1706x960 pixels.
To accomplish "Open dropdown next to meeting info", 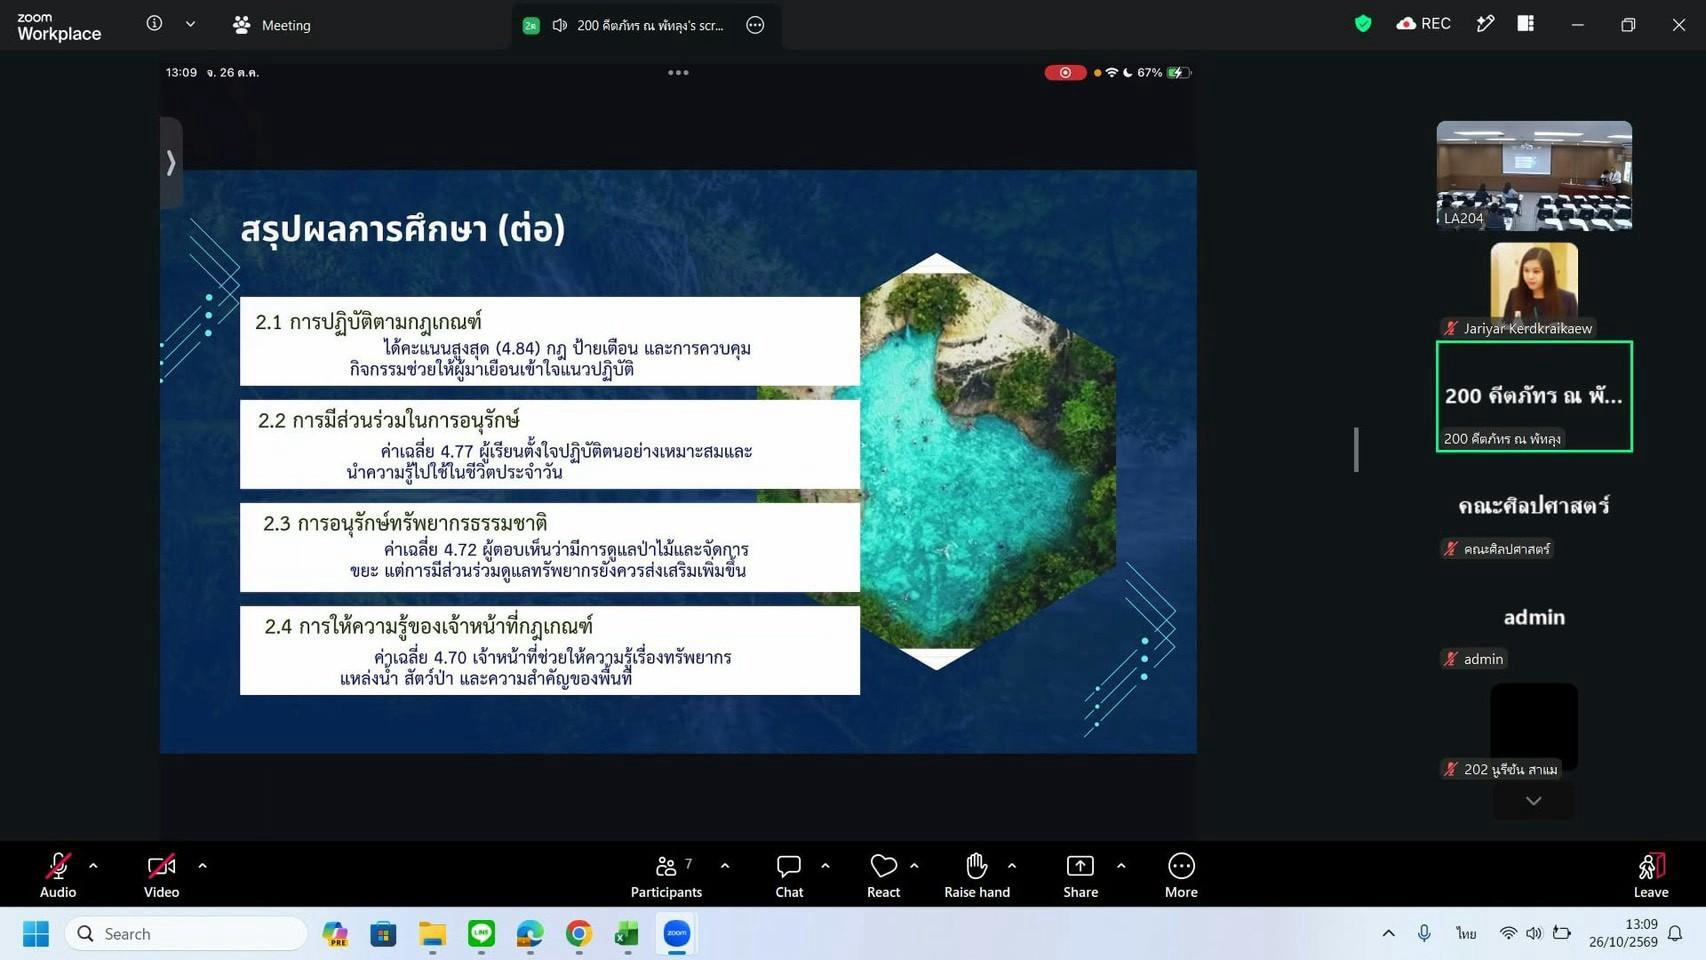I will (x=190, y=24).
